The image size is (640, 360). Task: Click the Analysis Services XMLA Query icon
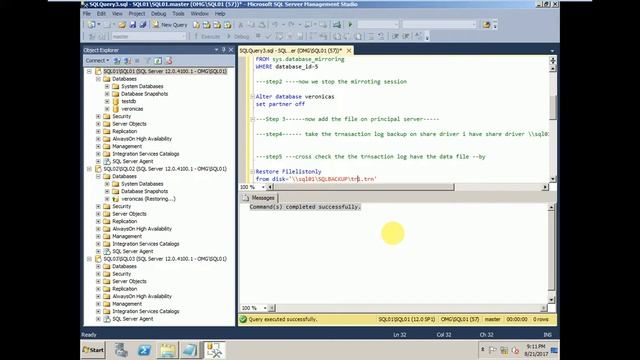pos(228,25)
